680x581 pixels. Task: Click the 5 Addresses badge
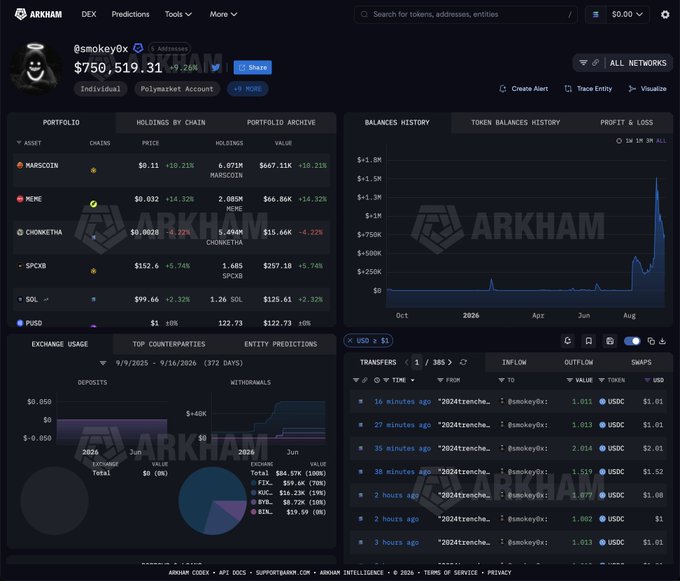click(x=170, y=49)
